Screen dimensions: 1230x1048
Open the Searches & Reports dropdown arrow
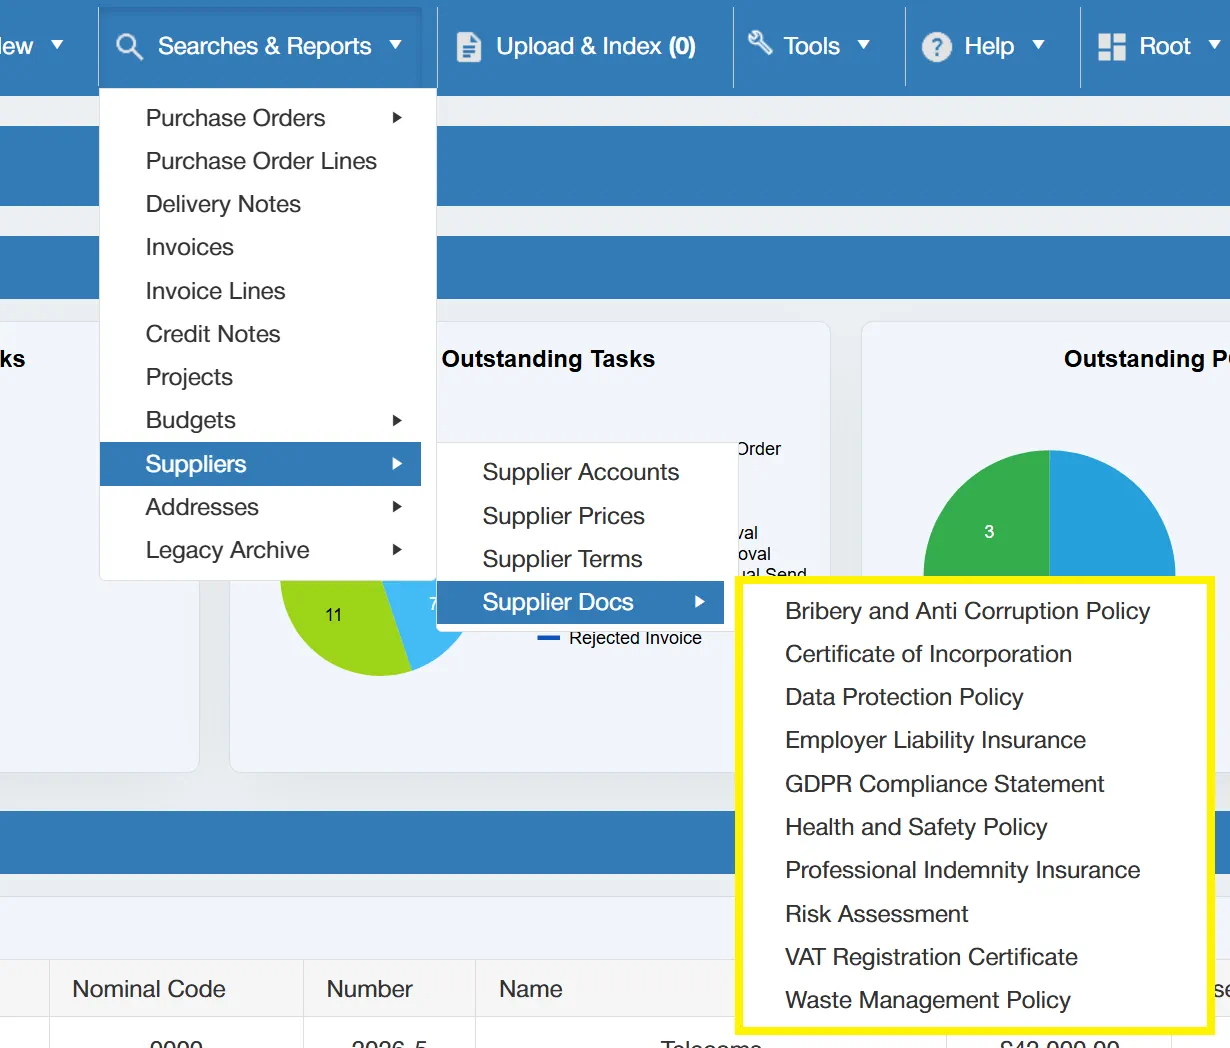(x=395, y=45)
